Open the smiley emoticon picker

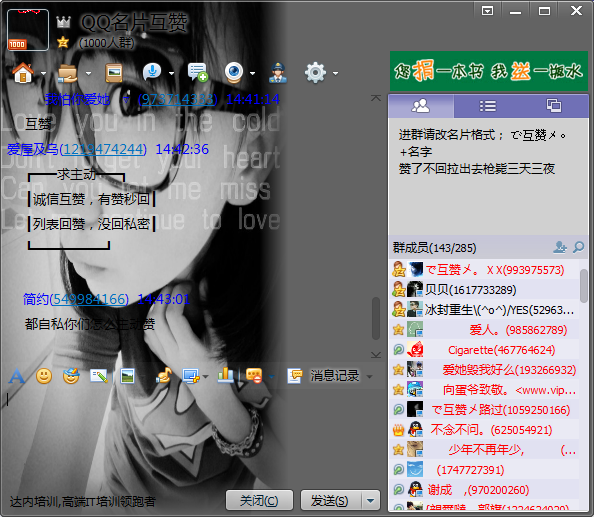44,376
